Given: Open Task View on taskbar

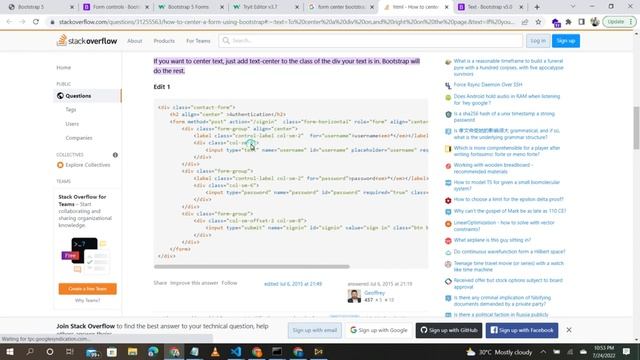Looking at the screenshot, I should coord(70,351).
